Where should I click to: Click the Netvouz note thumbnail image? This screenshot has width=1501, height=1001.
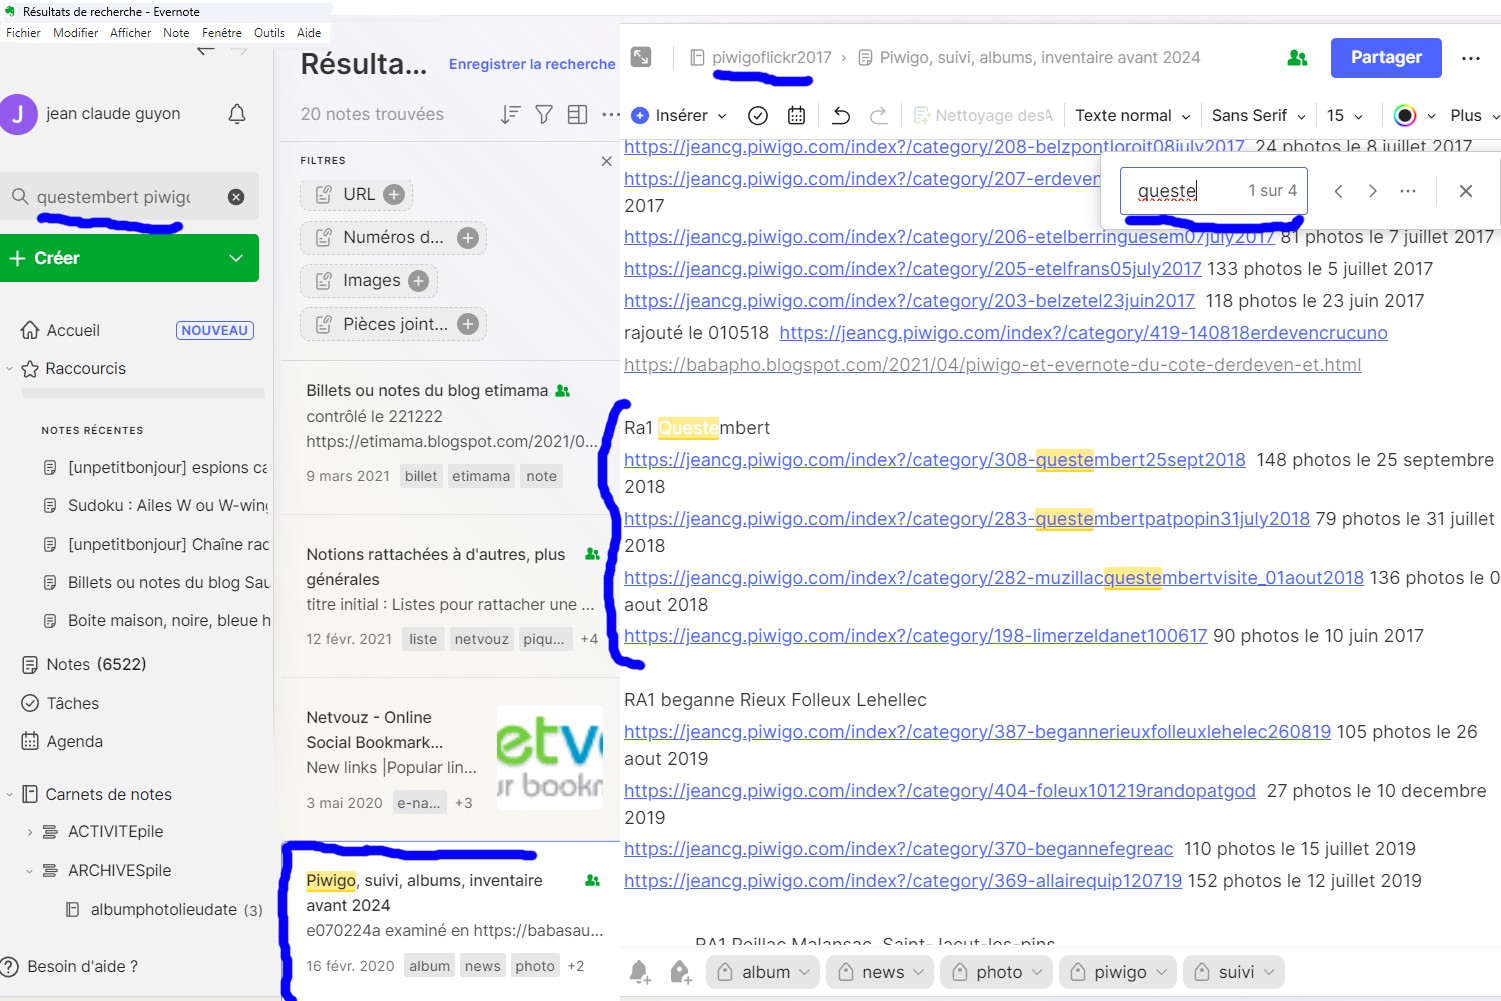point(550,756)
